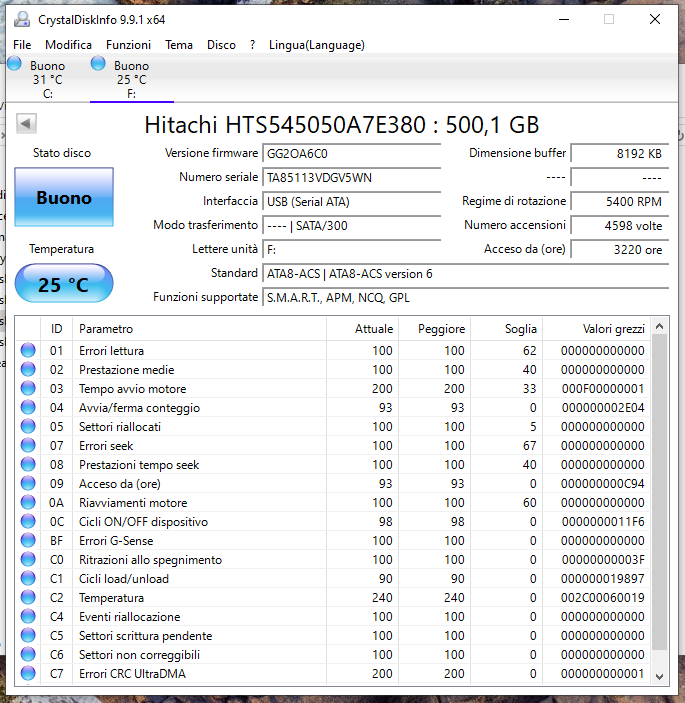
Task: Open the Lingua(Language) menu
Action: (316, 45)
